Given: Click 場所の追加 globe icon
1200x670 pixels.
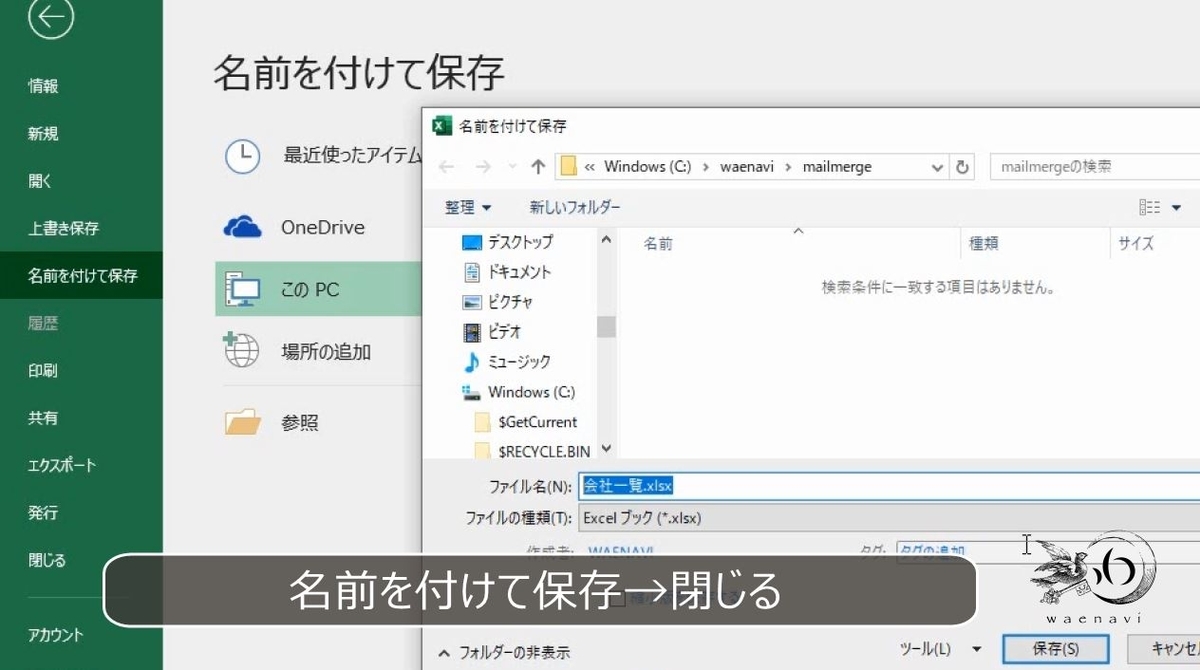Looking at the screenshot, I should (x=240, y=352).
